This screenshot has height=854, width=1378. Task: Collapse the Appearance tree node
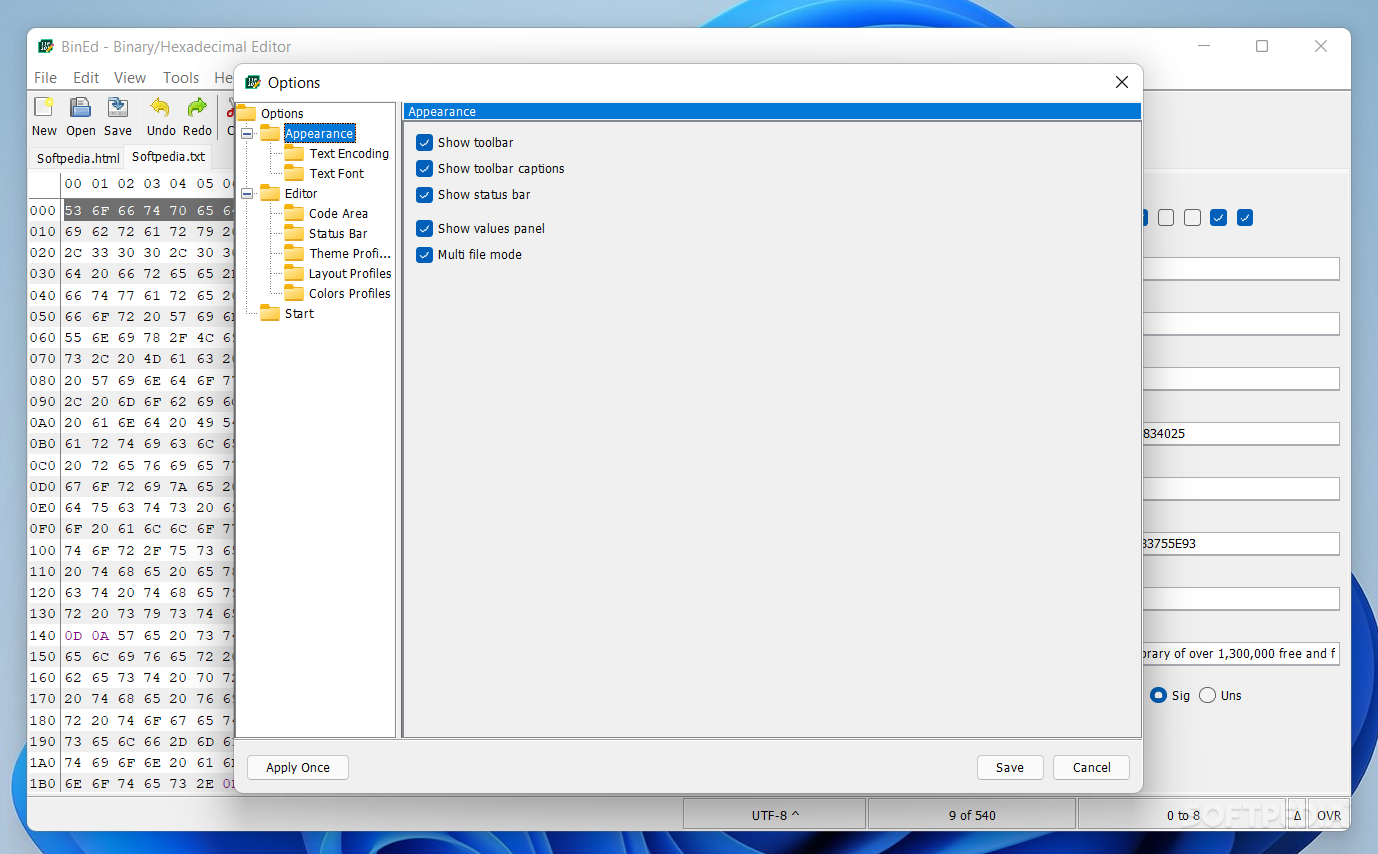pos(247,133)
